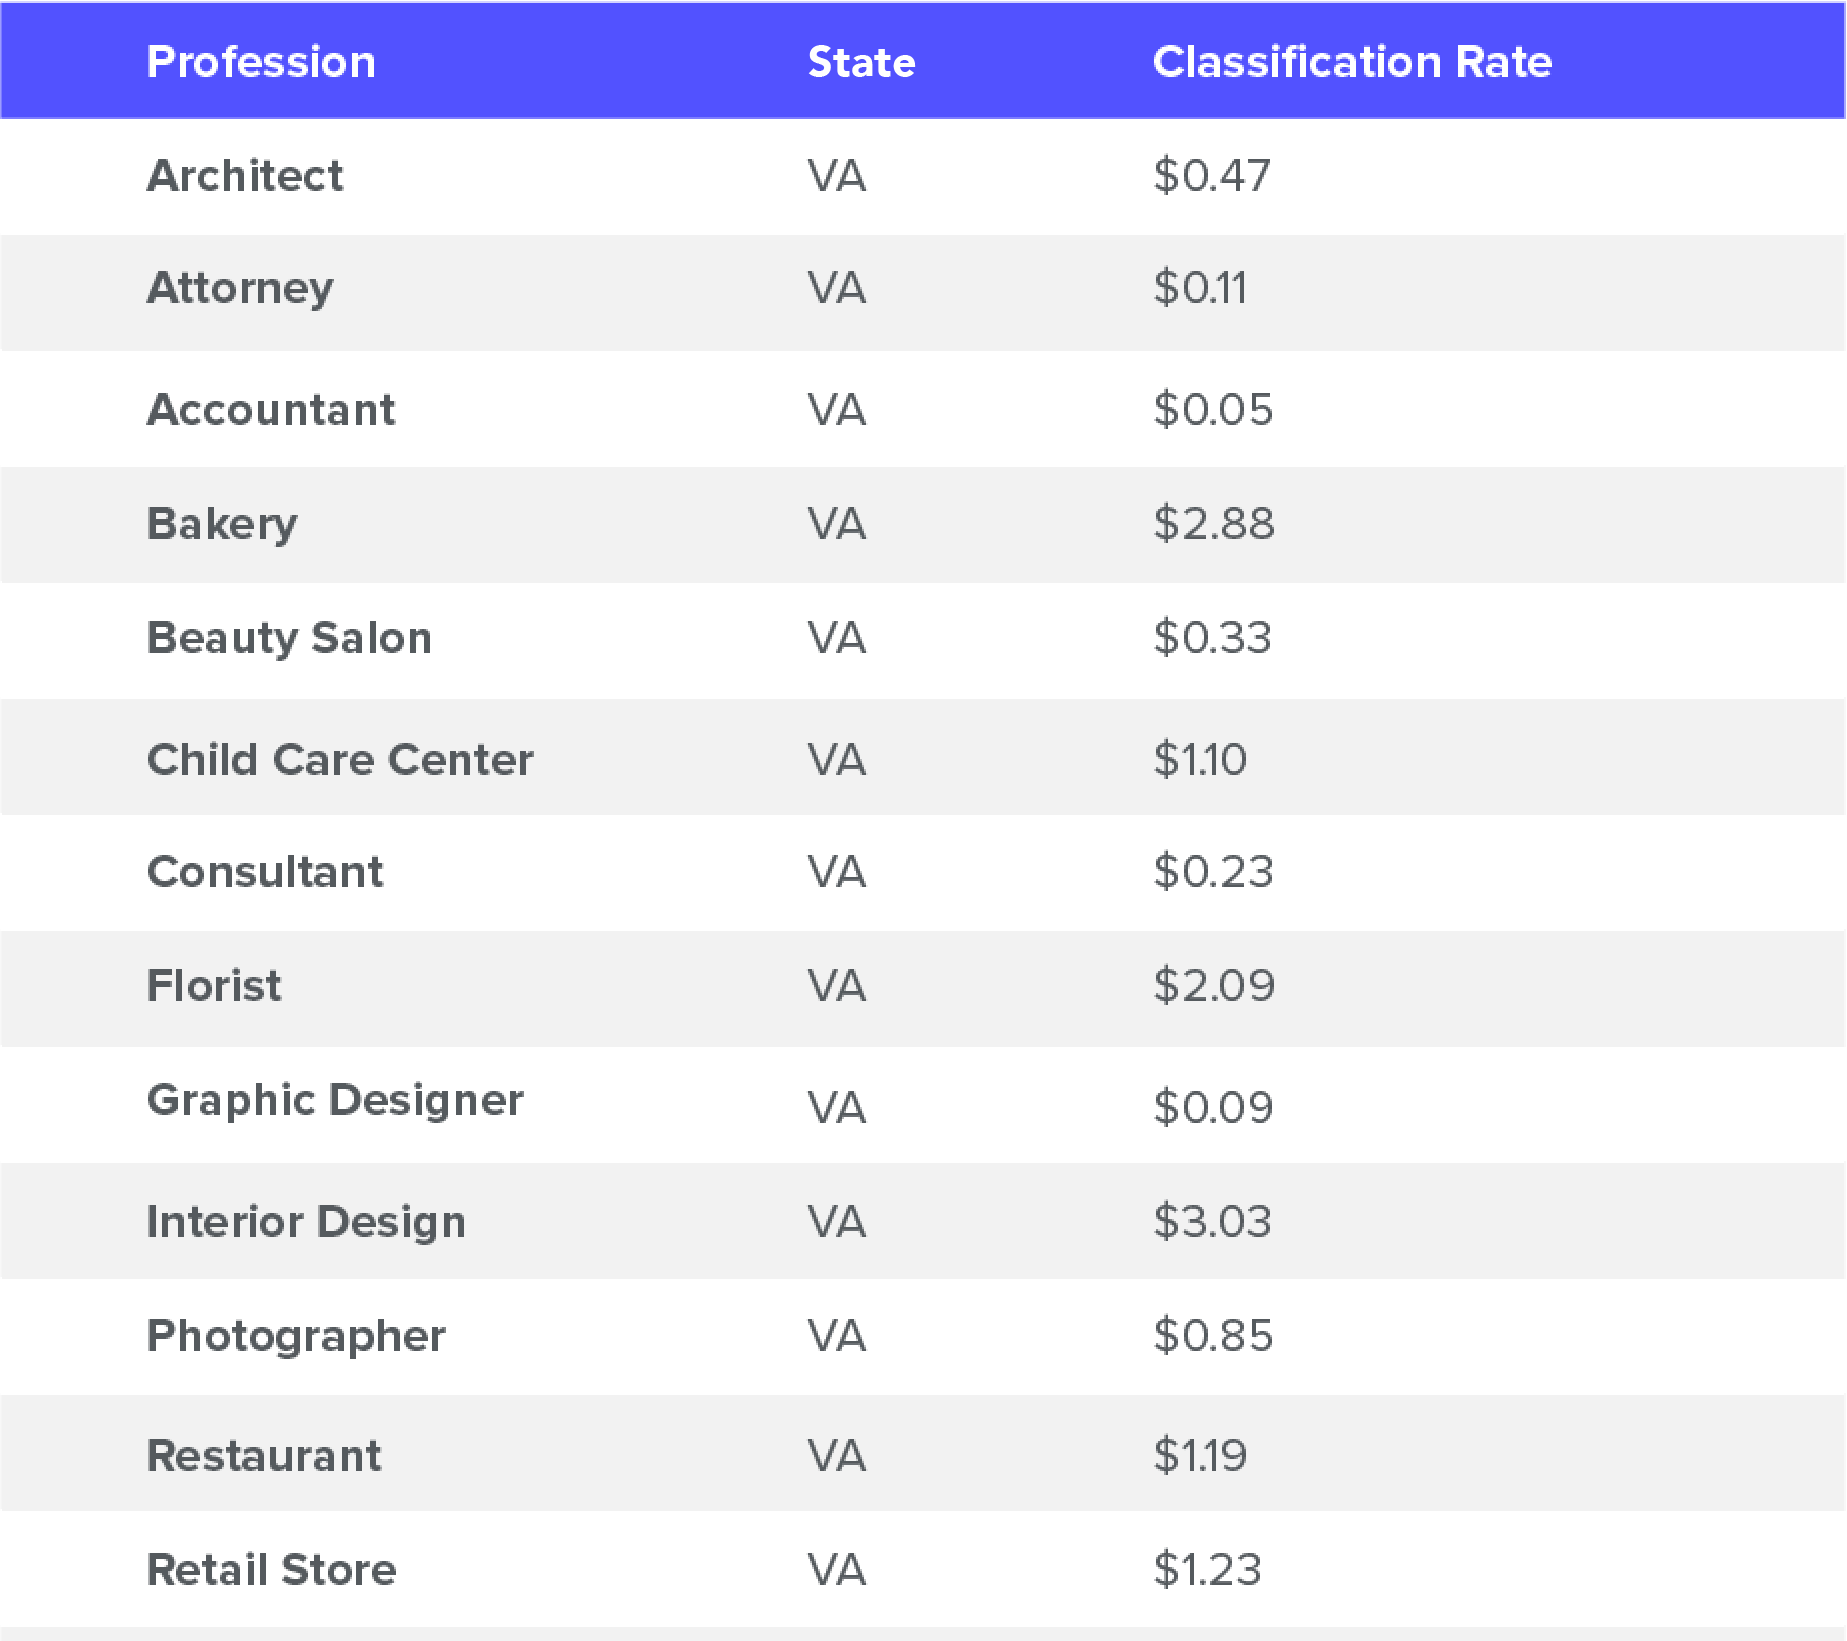Click the $2.88 Bakery rate value
This screenshot has width=1847, height=1641.
1213,524
